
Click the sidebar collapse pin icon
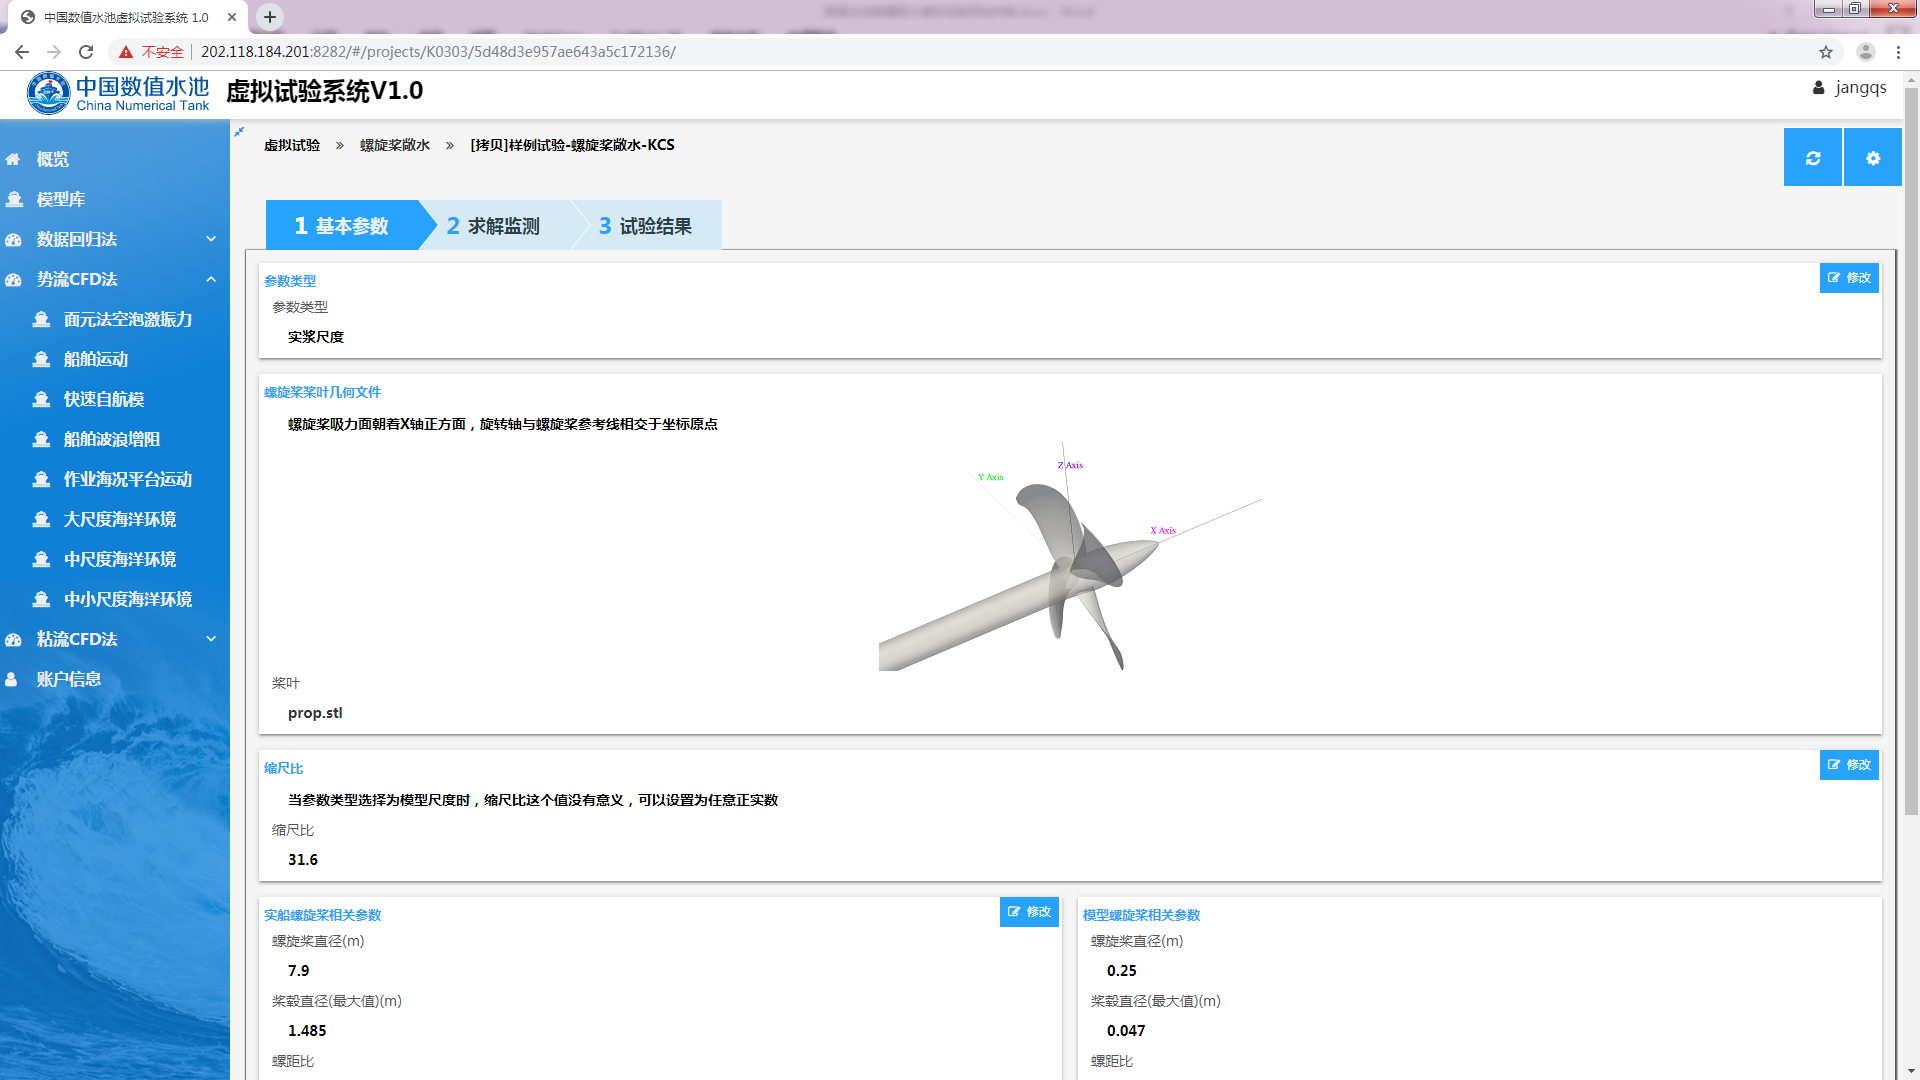click(239, 132)
